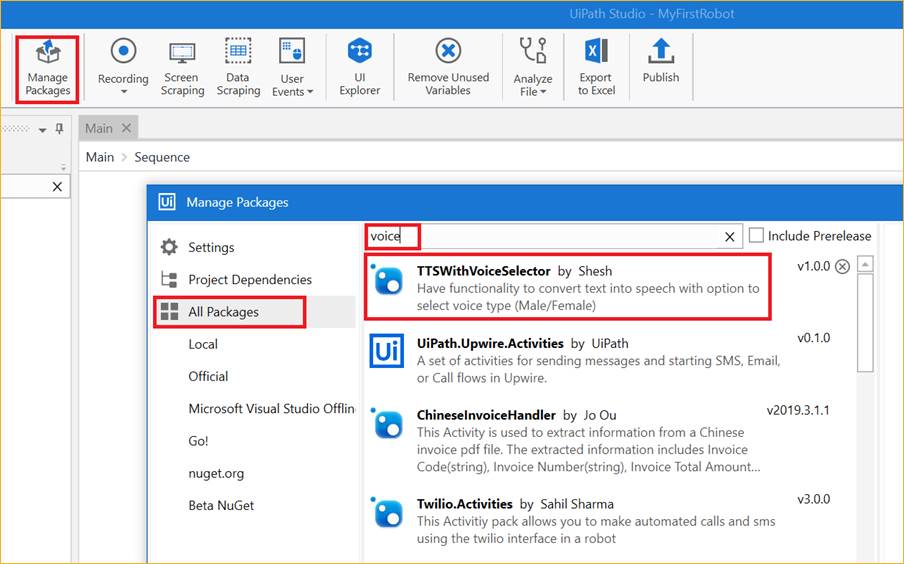
Task: Expand the Recording dropdown arrow
Action: [x=123, y=92]
